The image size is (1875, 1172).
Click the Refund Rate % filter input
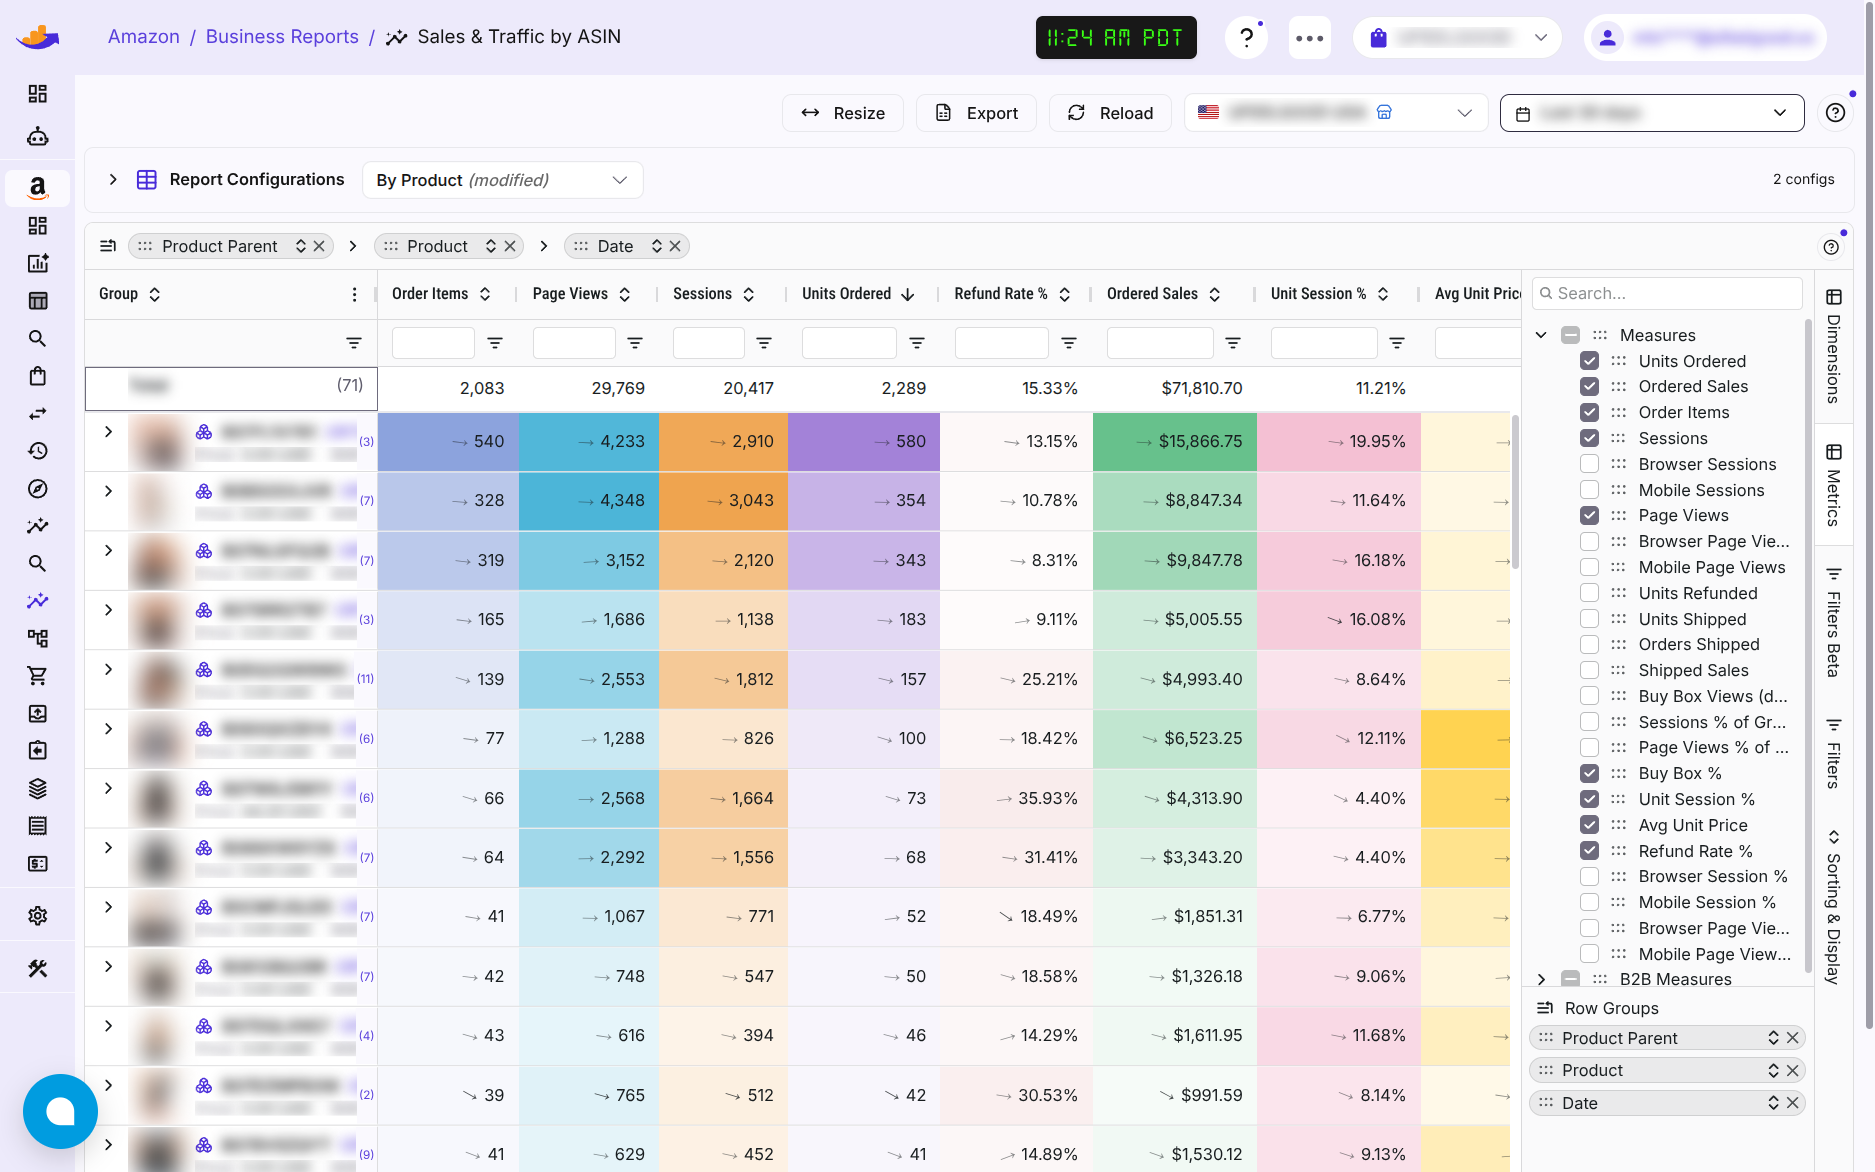[x=1001, y=343]
